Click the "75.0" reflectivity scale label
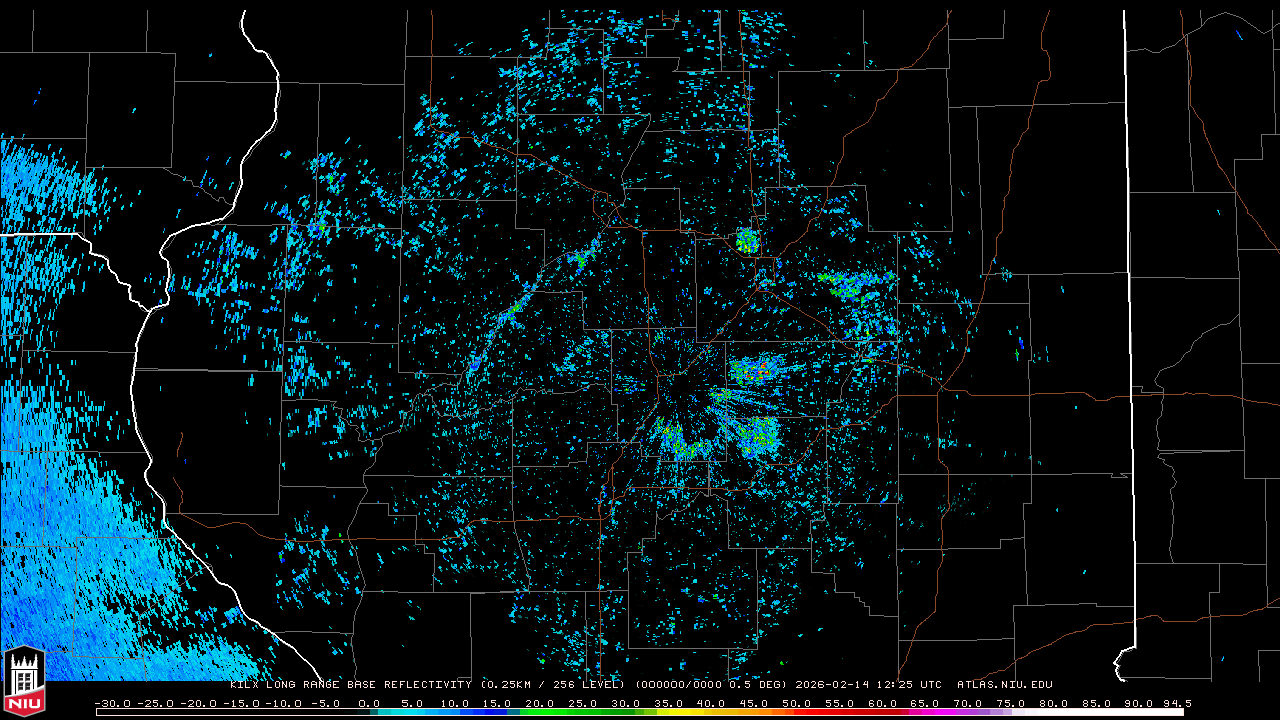Screen dimensions: 1280x720 [x=1011, y=703]
